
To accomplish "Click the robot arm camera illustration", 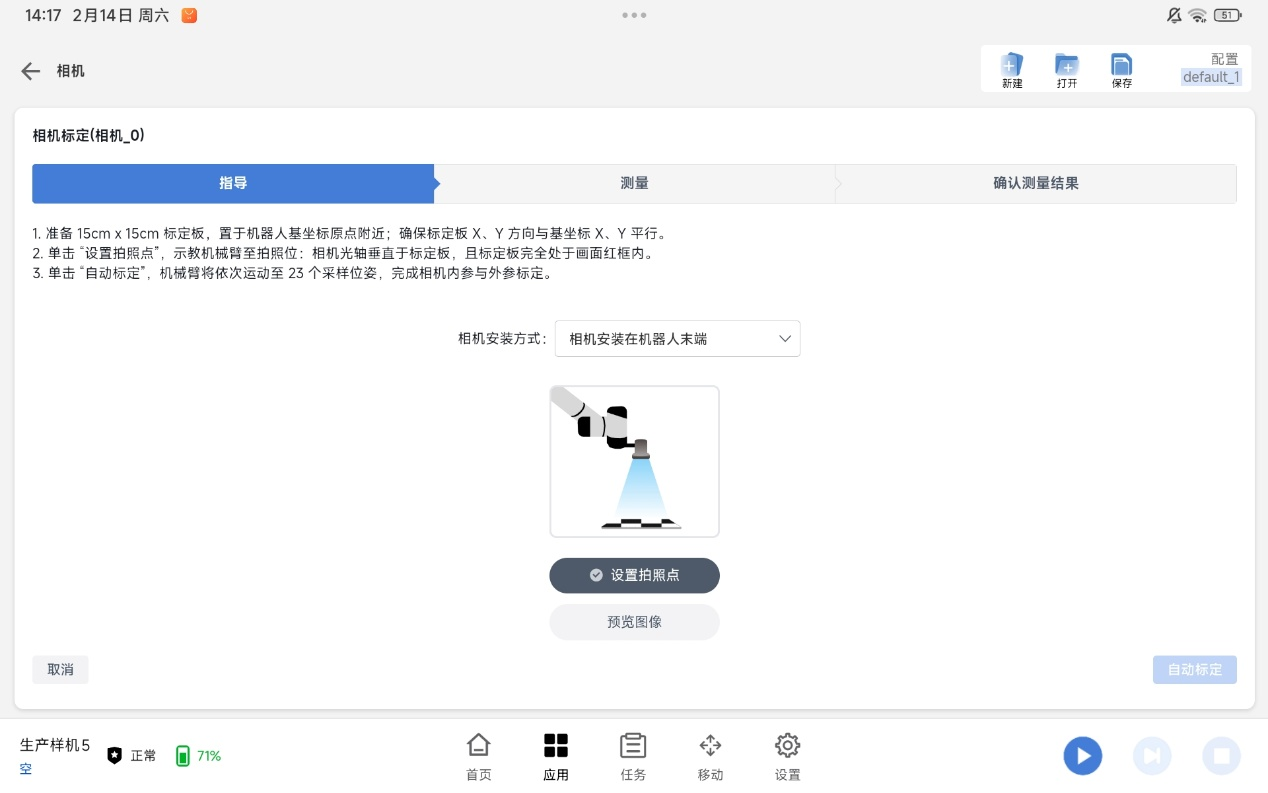I will point(634,461).
